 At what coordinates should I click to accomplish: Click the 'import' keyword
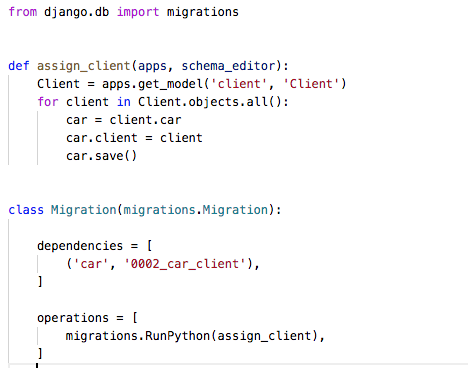point(138,12)
